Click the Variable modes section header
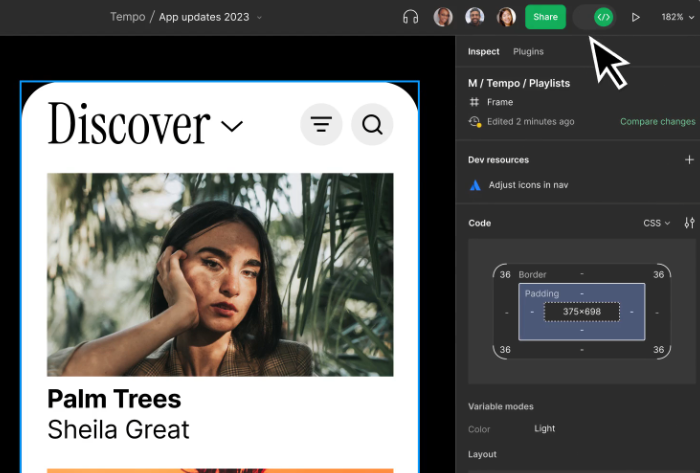700x473 pixels. 500,407
